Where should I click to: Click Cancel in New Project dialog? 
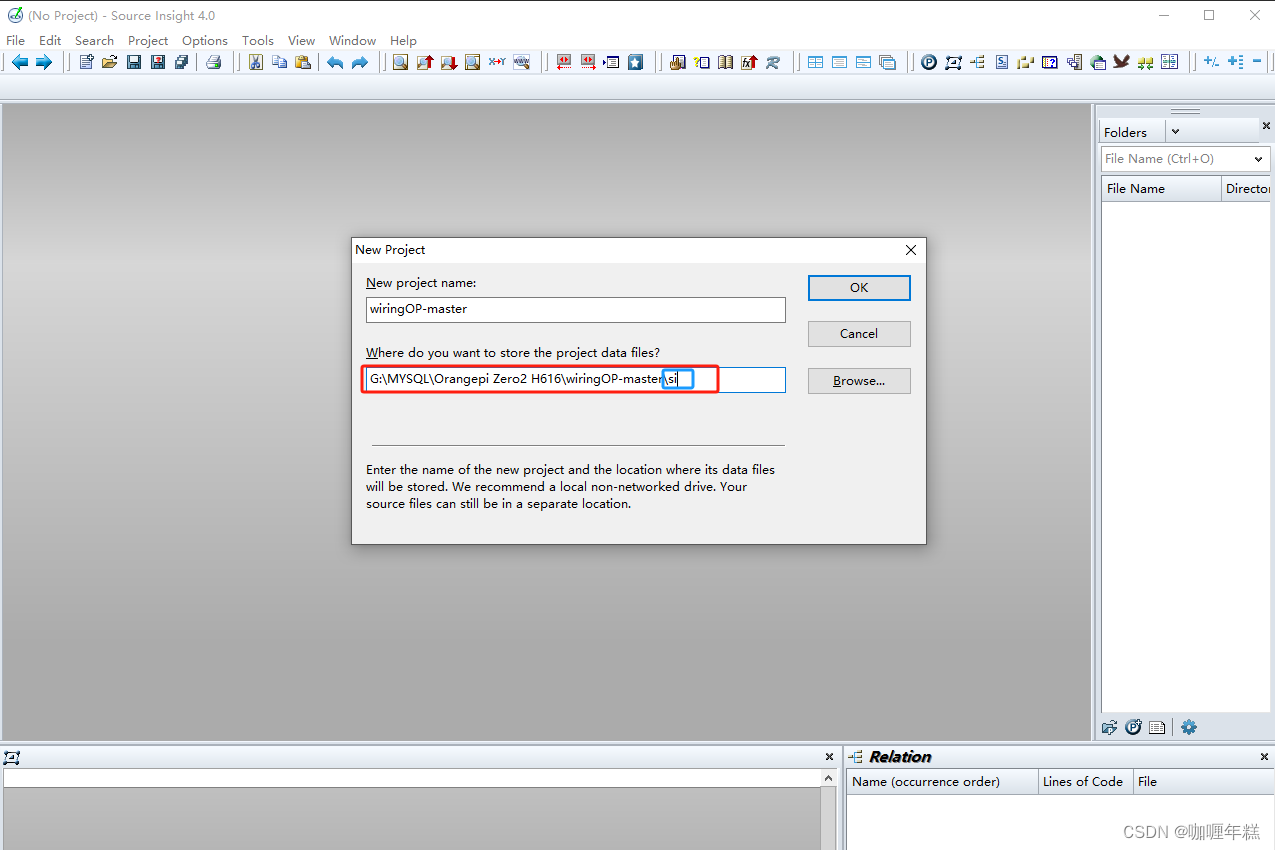859,334
